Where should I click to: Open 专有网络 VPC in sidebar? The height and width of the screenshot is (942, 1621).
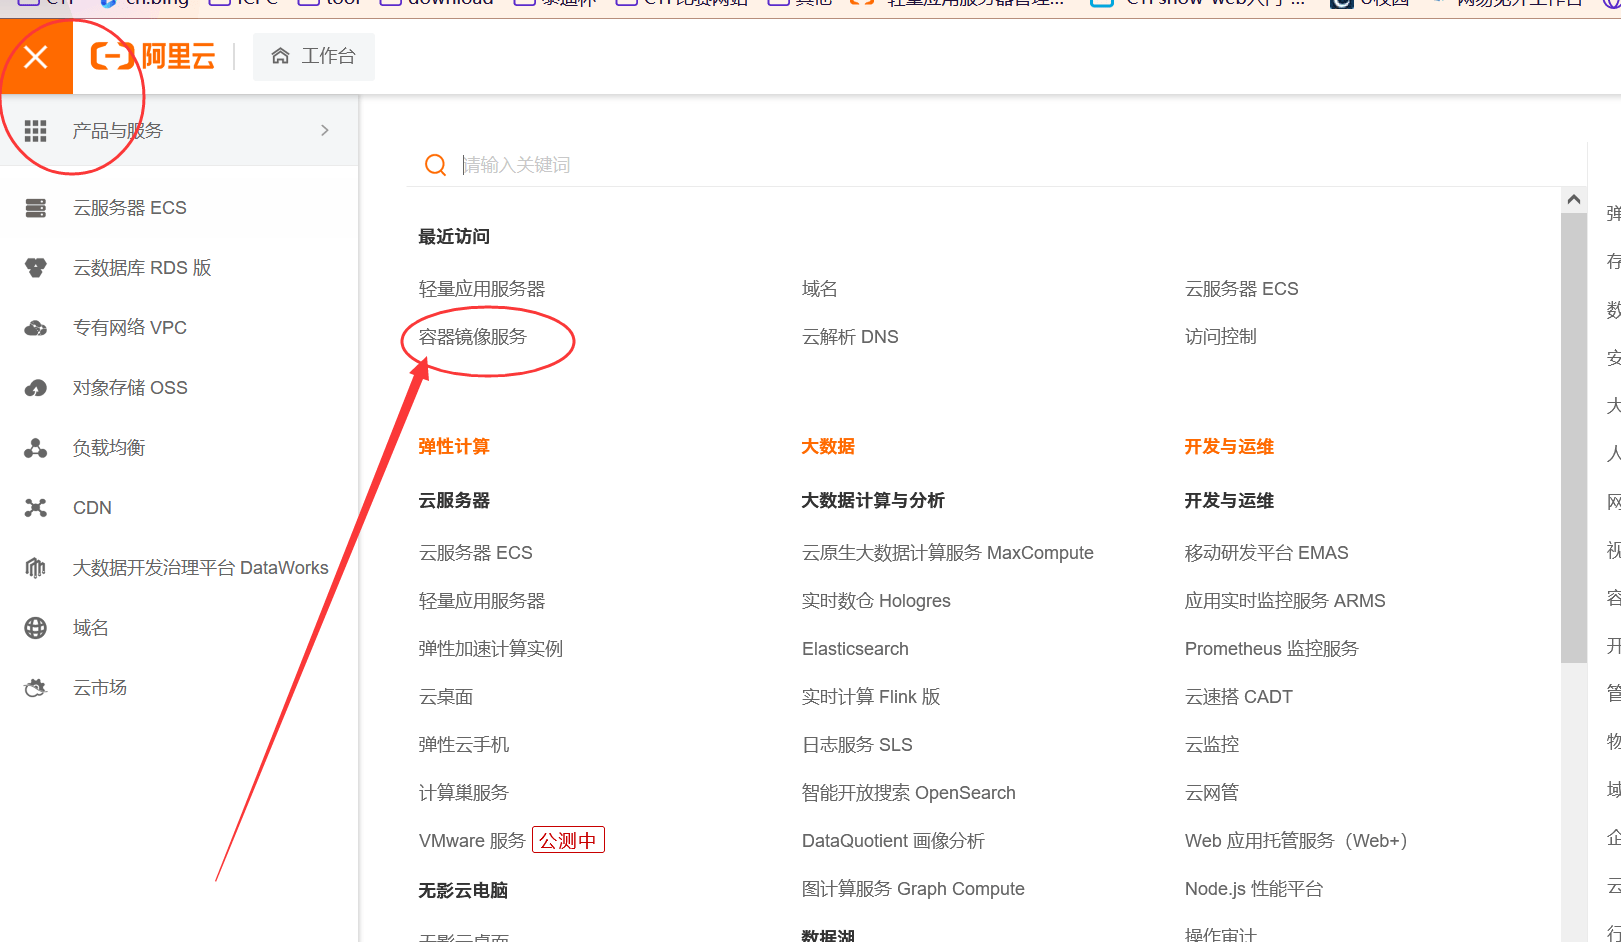pos(130,328)
